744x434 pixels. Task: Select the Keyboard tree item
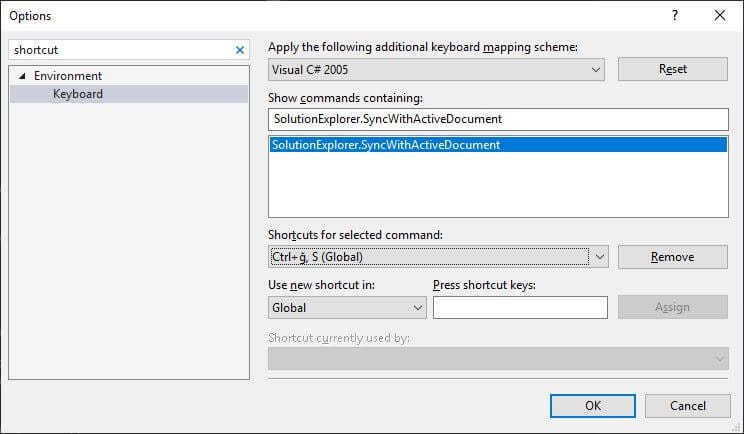point(78,94)
